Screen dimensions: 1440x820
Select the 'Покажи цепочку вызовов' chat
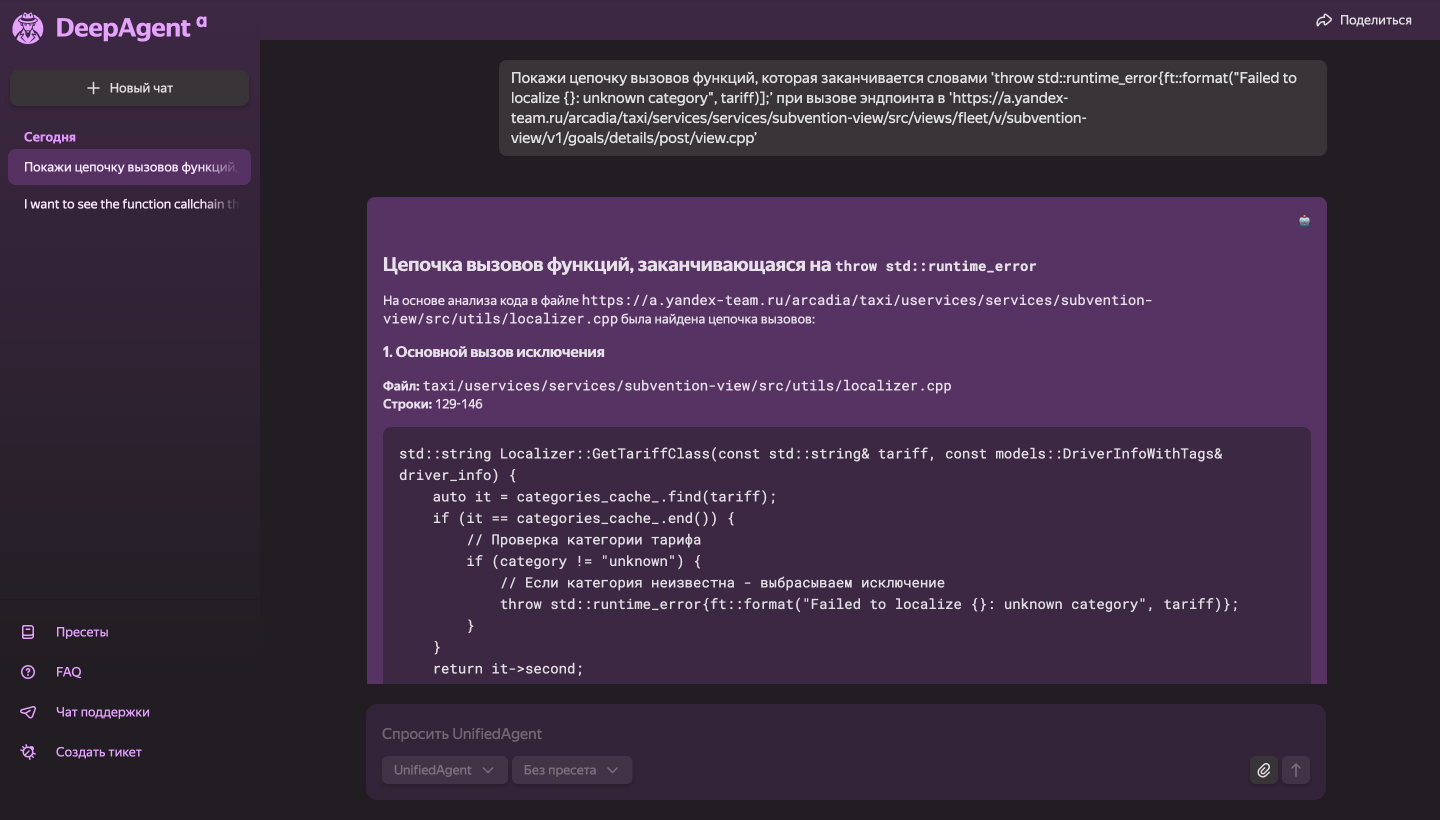(x=130, y=167)
